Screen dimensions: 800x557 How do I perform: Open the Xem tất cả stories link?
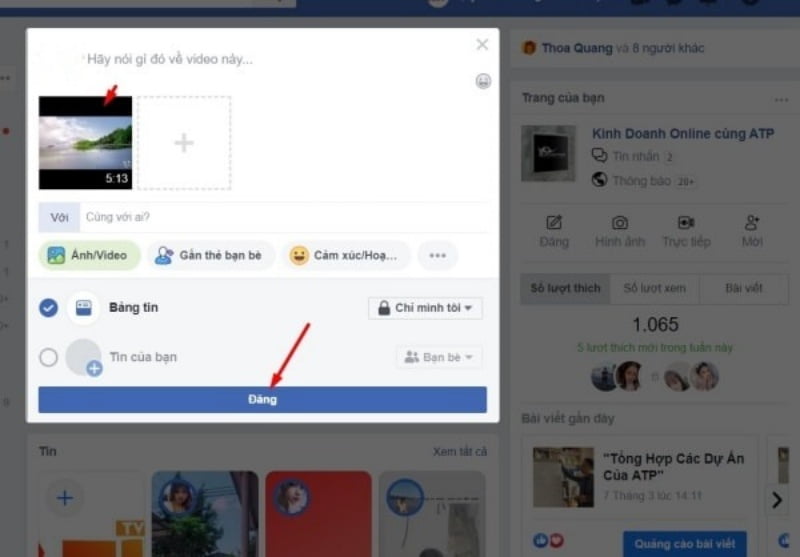click(x=459, y=451)
